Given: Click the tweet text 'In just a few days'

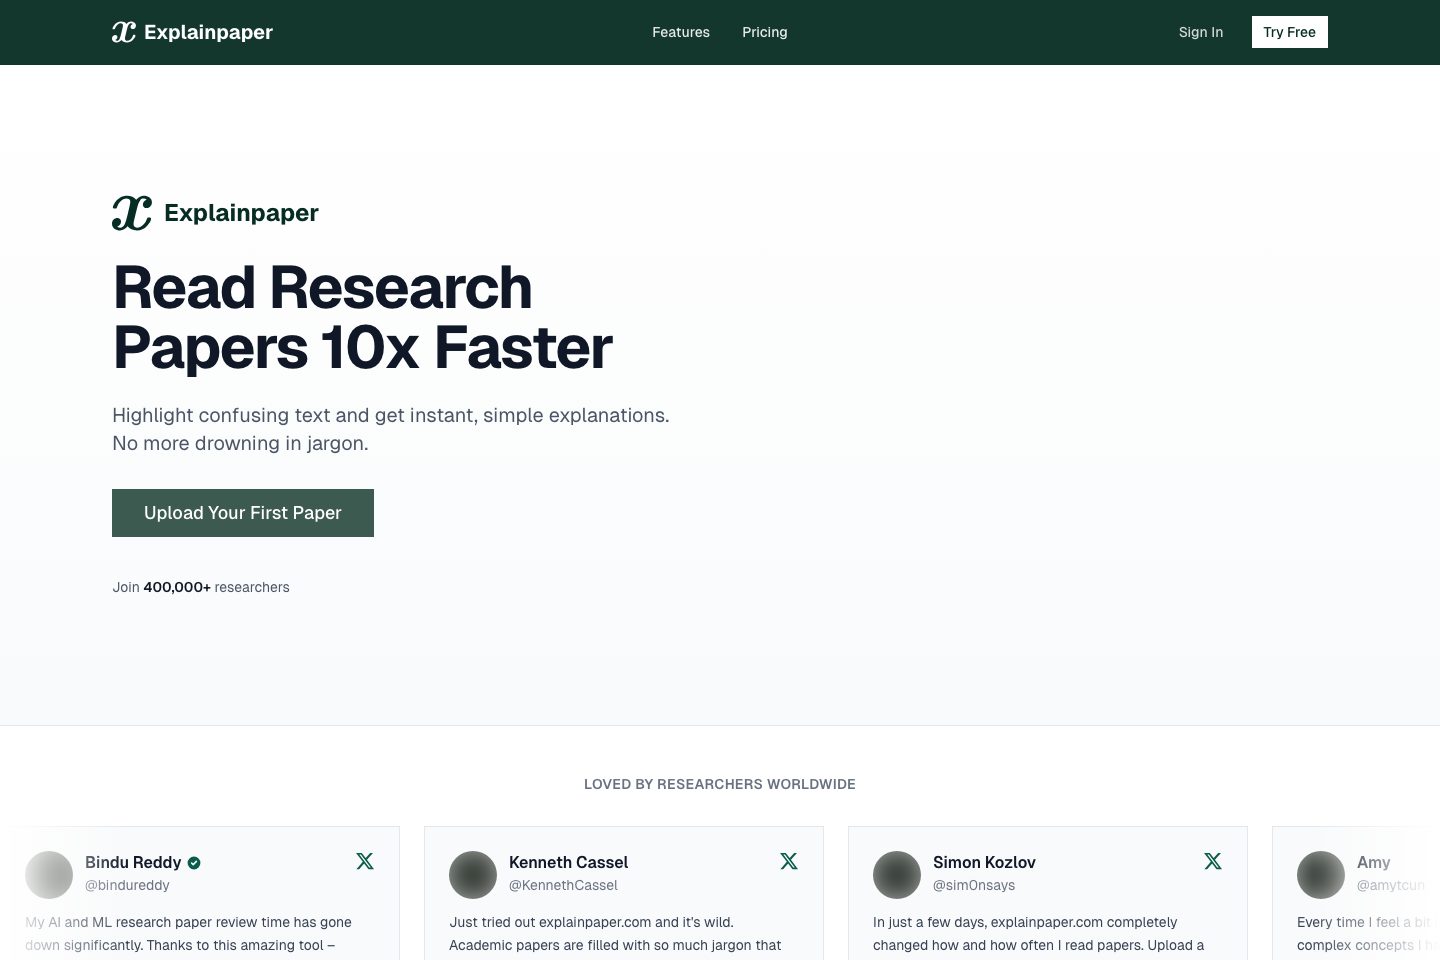Looking at the screenshot, I should coord(929,922).
